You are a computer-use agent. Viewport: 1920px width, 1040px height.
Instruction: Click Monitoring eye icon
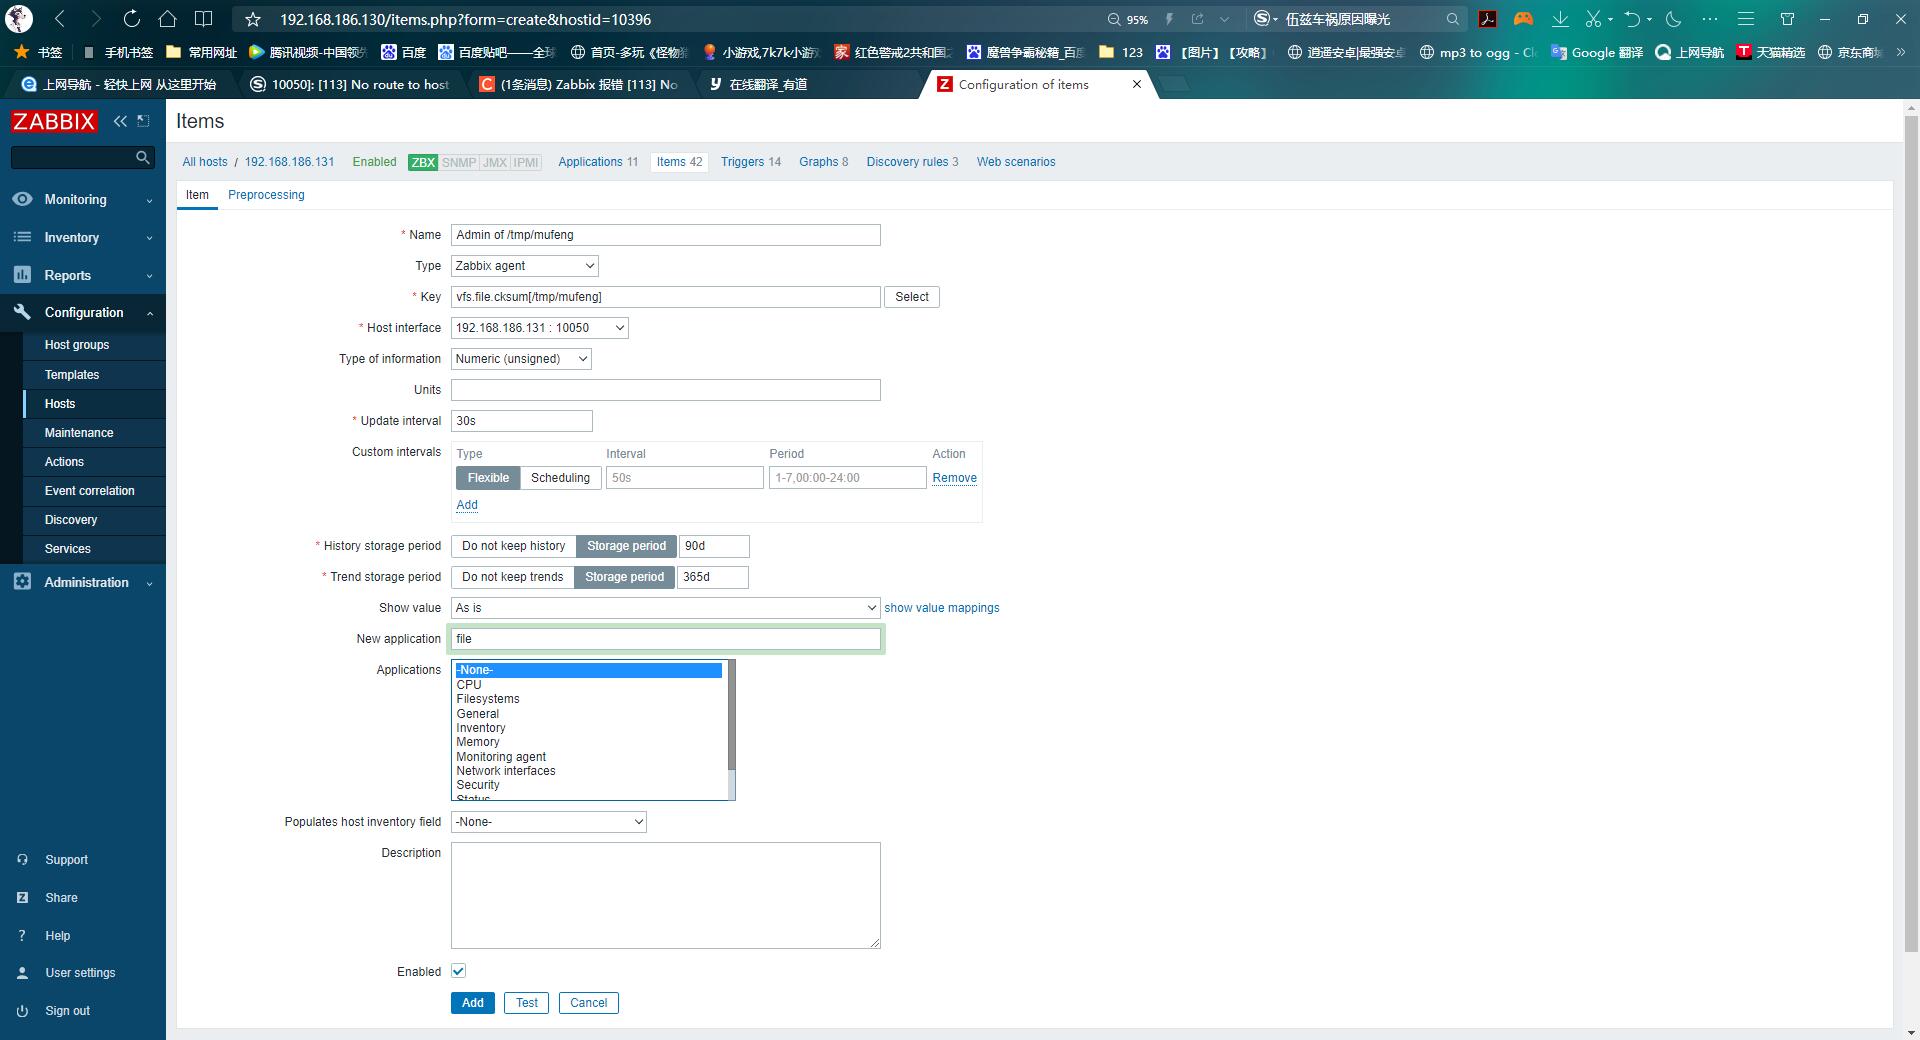coord(22,199)
